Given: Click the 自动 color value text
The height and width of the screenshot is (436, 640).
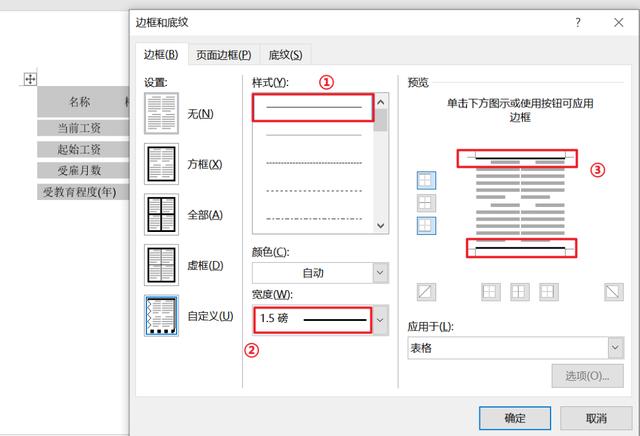Looking at the screenshot, I should pos(313,273).
